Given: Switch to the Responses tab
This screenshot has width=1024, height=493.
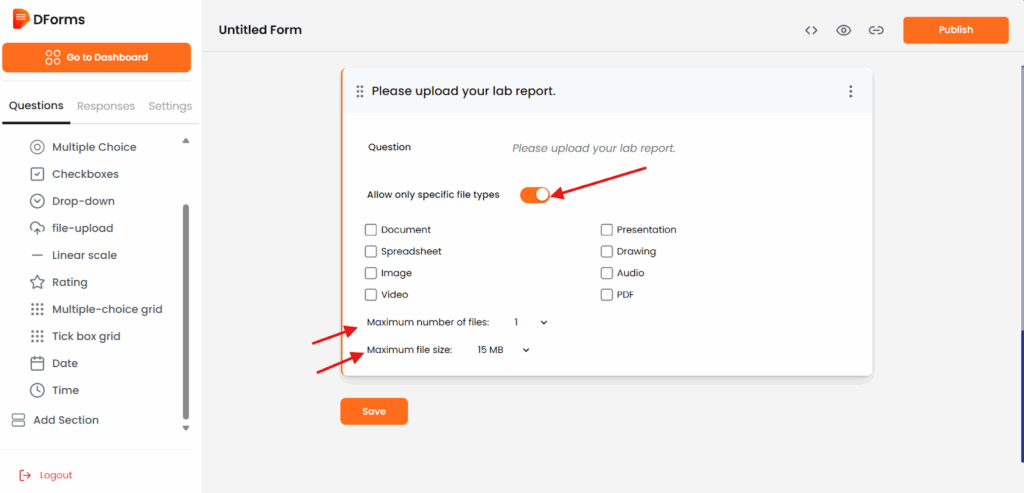Looking at the screenshot, I should pyautogui.click(x=106, y=106).
